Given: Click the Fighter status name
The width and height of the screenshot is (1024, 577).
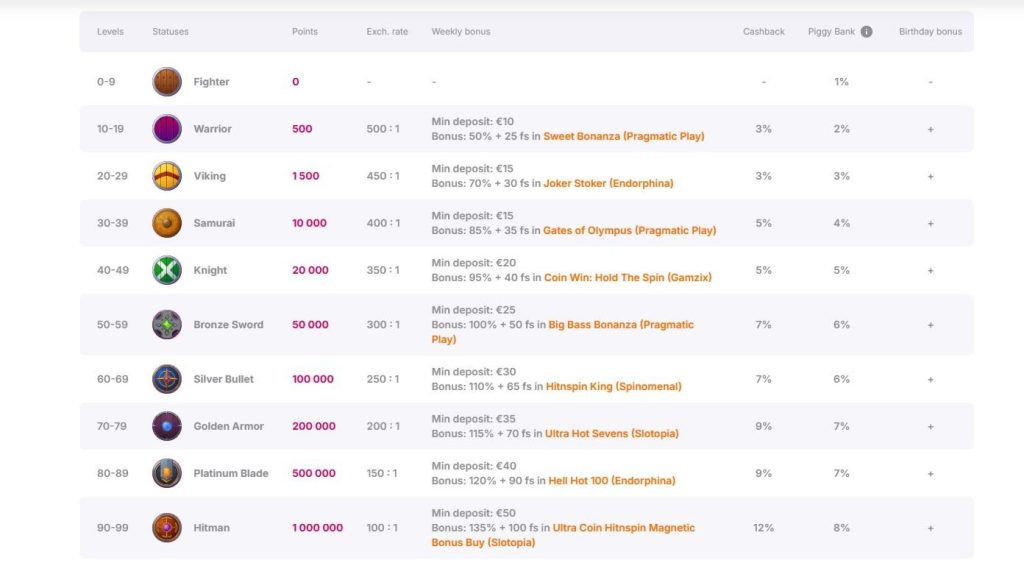Looking at the screenshot, I should [211, 82].
